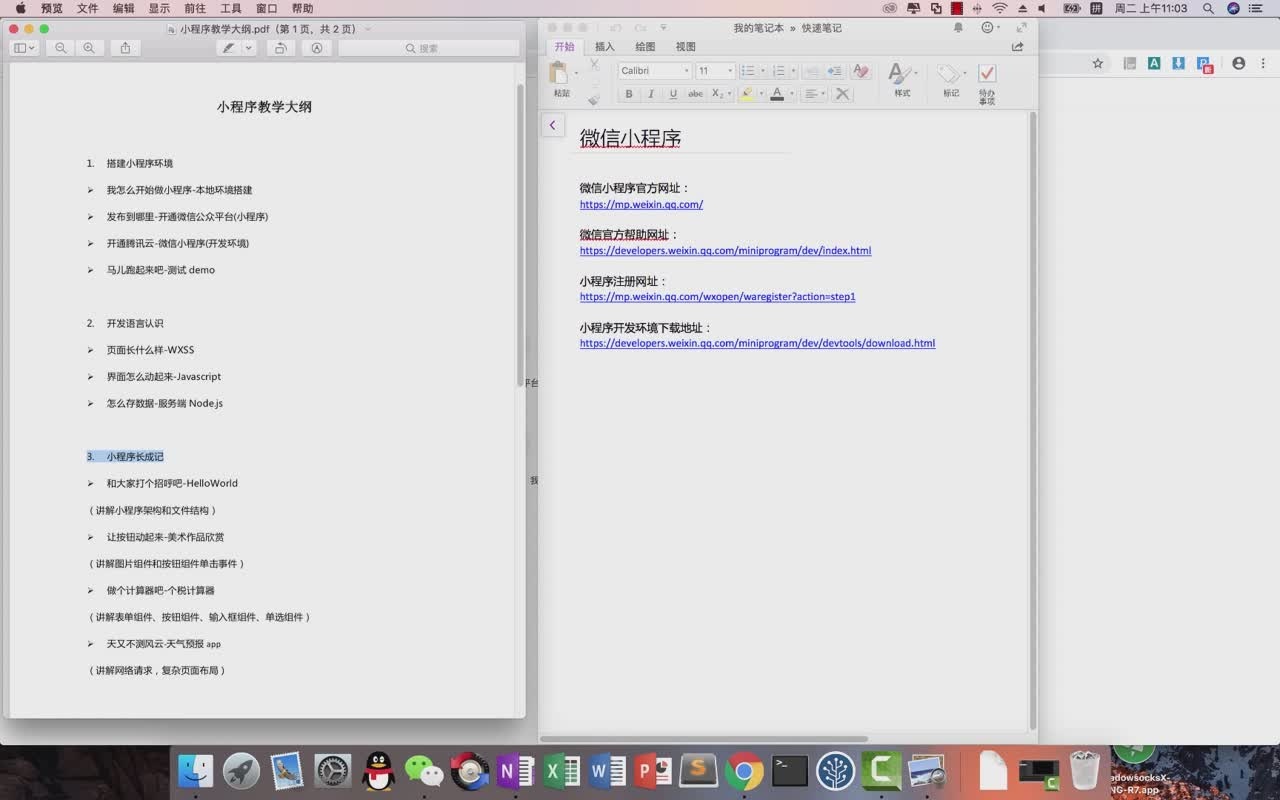Viewport: 1280px width, 800px height.
Task: Toggle strikethrough abc formatting
Action: tap(695, 94)
